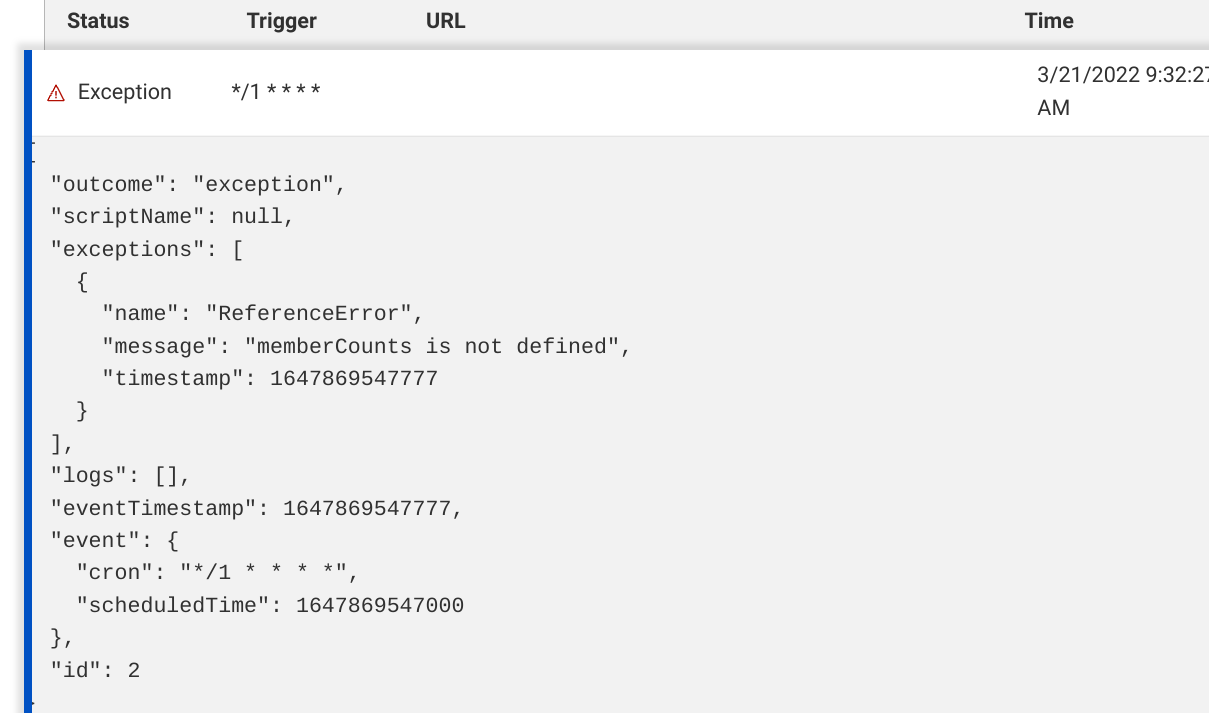Screen dimensions: 1209x713
Task: Select the ReferenceError name text
Action: (x=308, y=314)
